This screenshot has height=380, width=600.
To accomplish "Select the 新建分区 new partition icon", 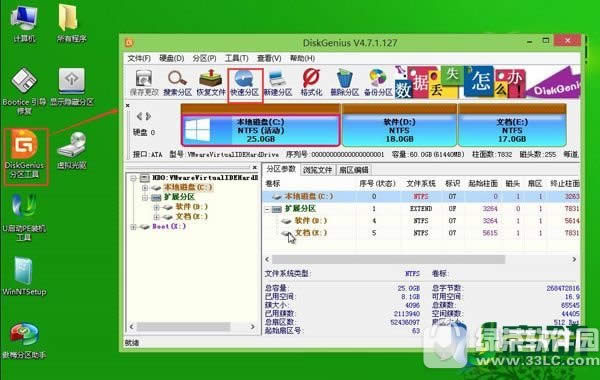I will click(x=278, y=83).
